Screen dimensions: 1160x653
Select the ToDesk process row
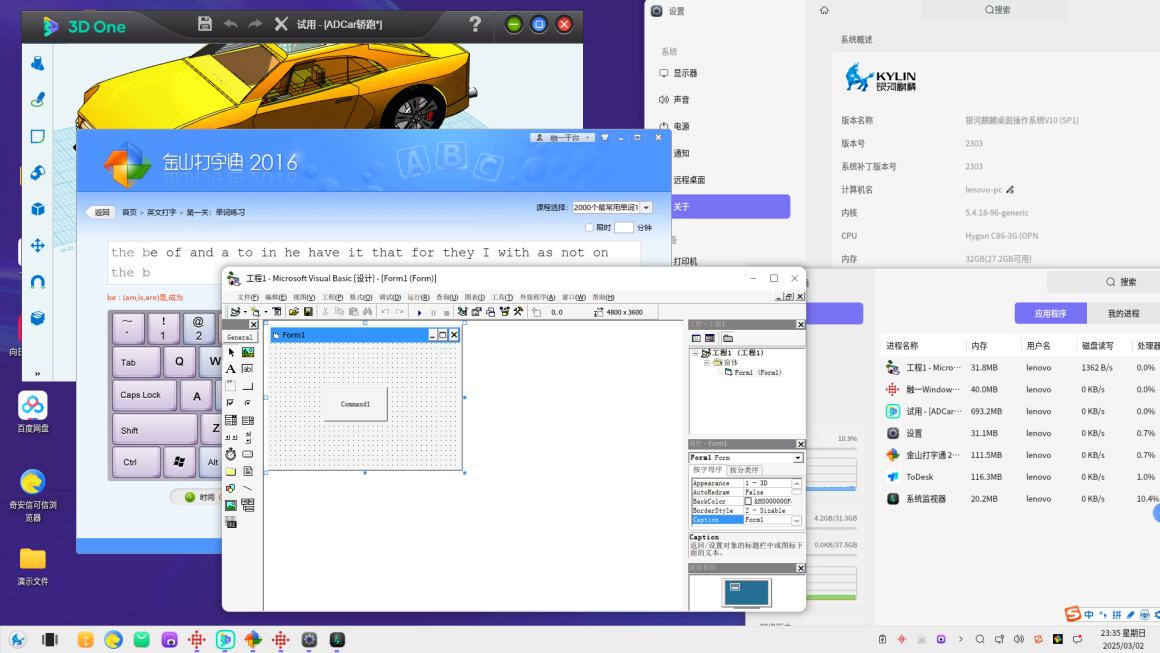[x=1021, y=477]
